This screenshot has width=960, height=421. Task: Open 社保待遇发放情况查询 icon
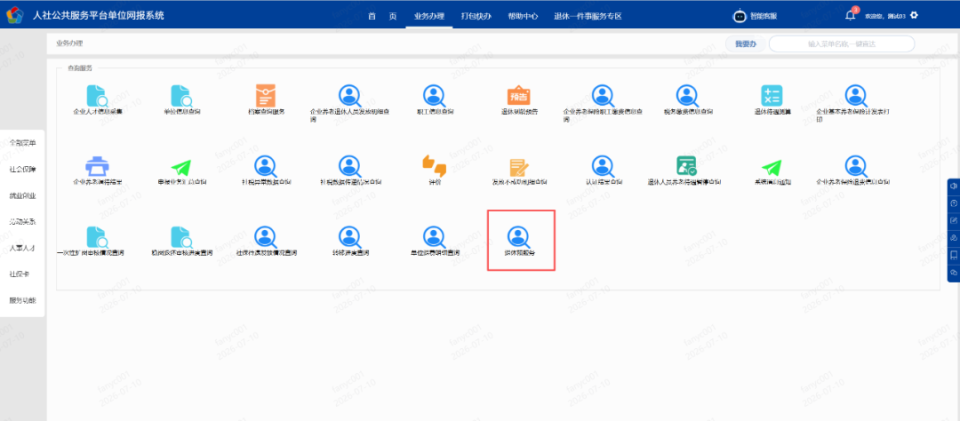point(266,237)
